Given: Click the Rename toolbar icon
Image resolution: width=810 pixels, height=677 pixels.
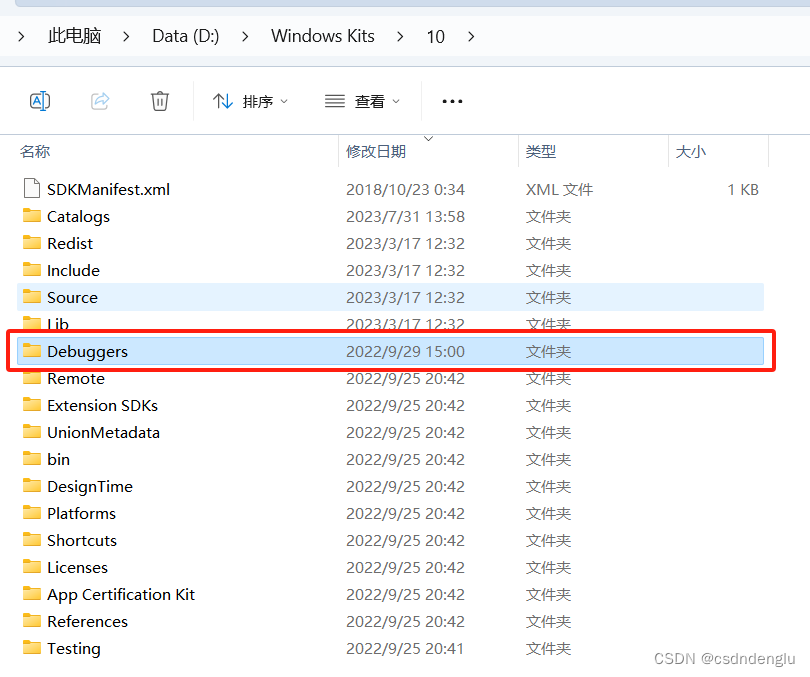Looking at the screenshot, I should click(x=40, y=101).
